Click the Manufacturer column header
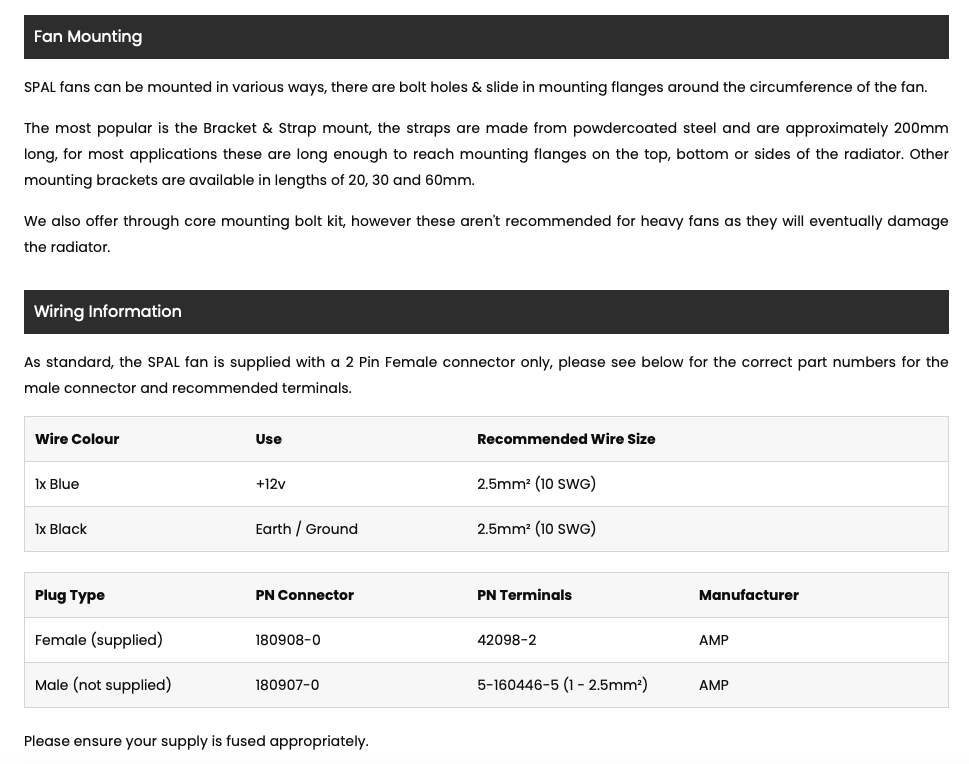 (x=748, y=595)
